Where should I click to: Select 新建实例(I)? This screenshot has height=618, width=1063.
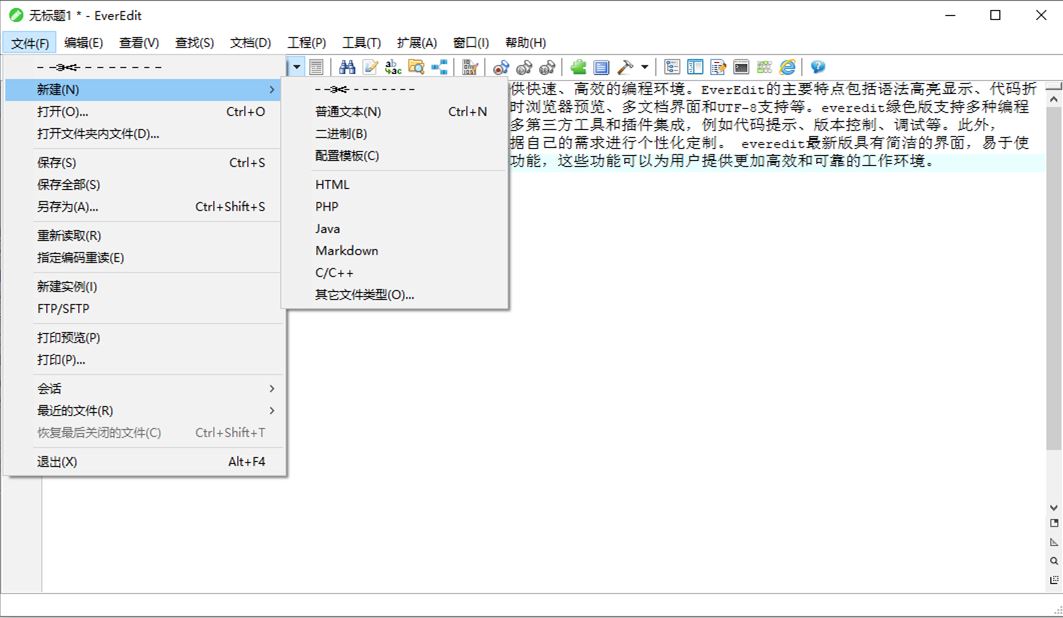point(143,287)
